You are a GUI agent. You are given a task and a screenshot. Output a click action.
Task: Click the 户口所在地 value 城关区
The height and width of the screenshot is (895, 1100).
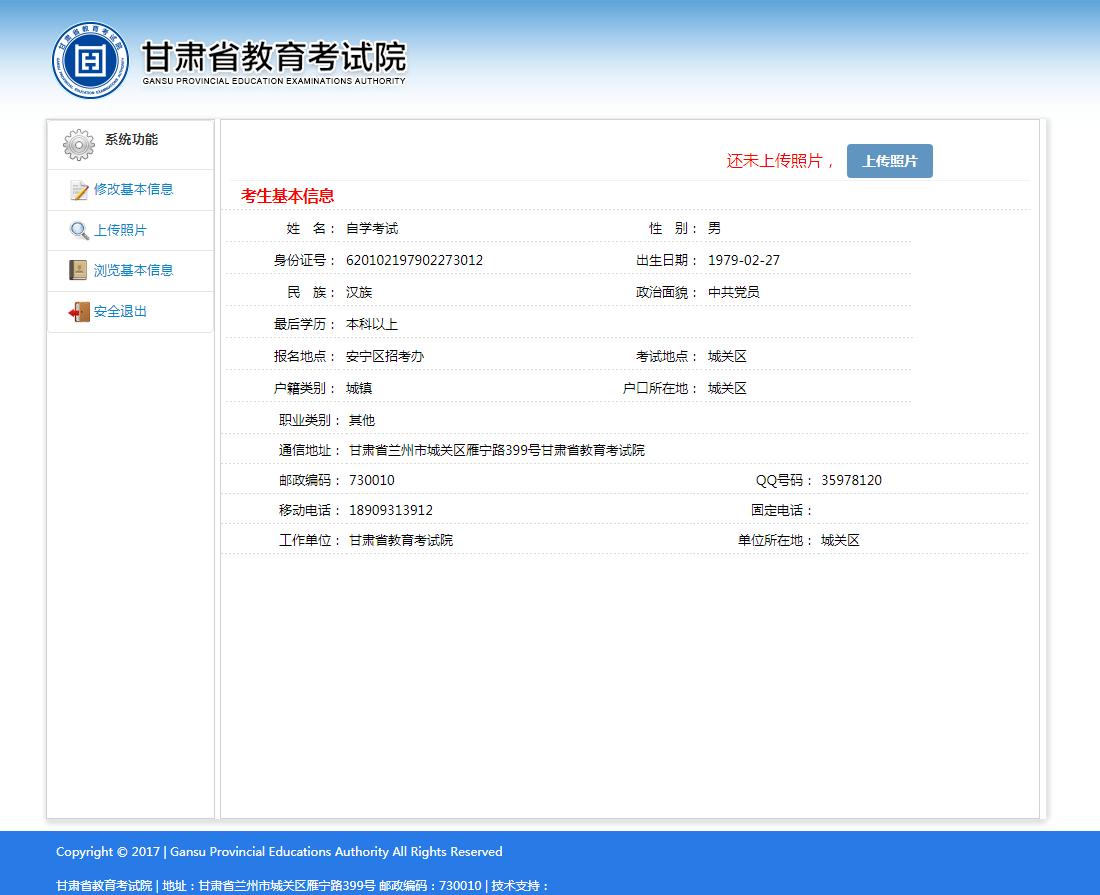(x=727, y=388)
